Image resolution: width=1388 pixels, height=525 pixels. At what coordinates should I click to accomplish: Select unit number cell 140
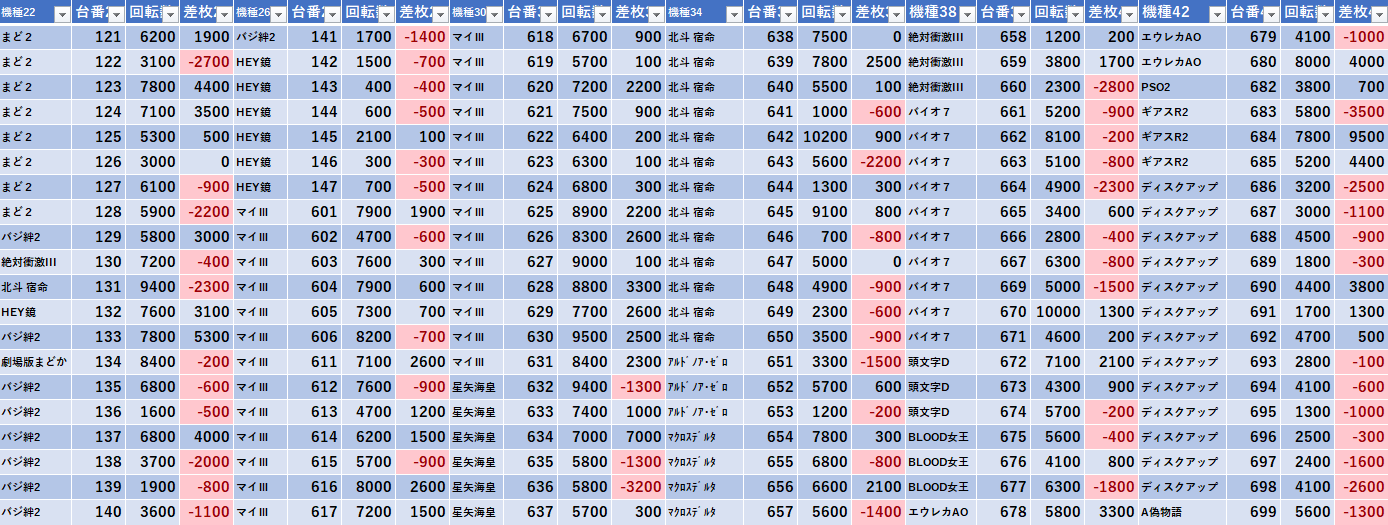pos(98,512)
